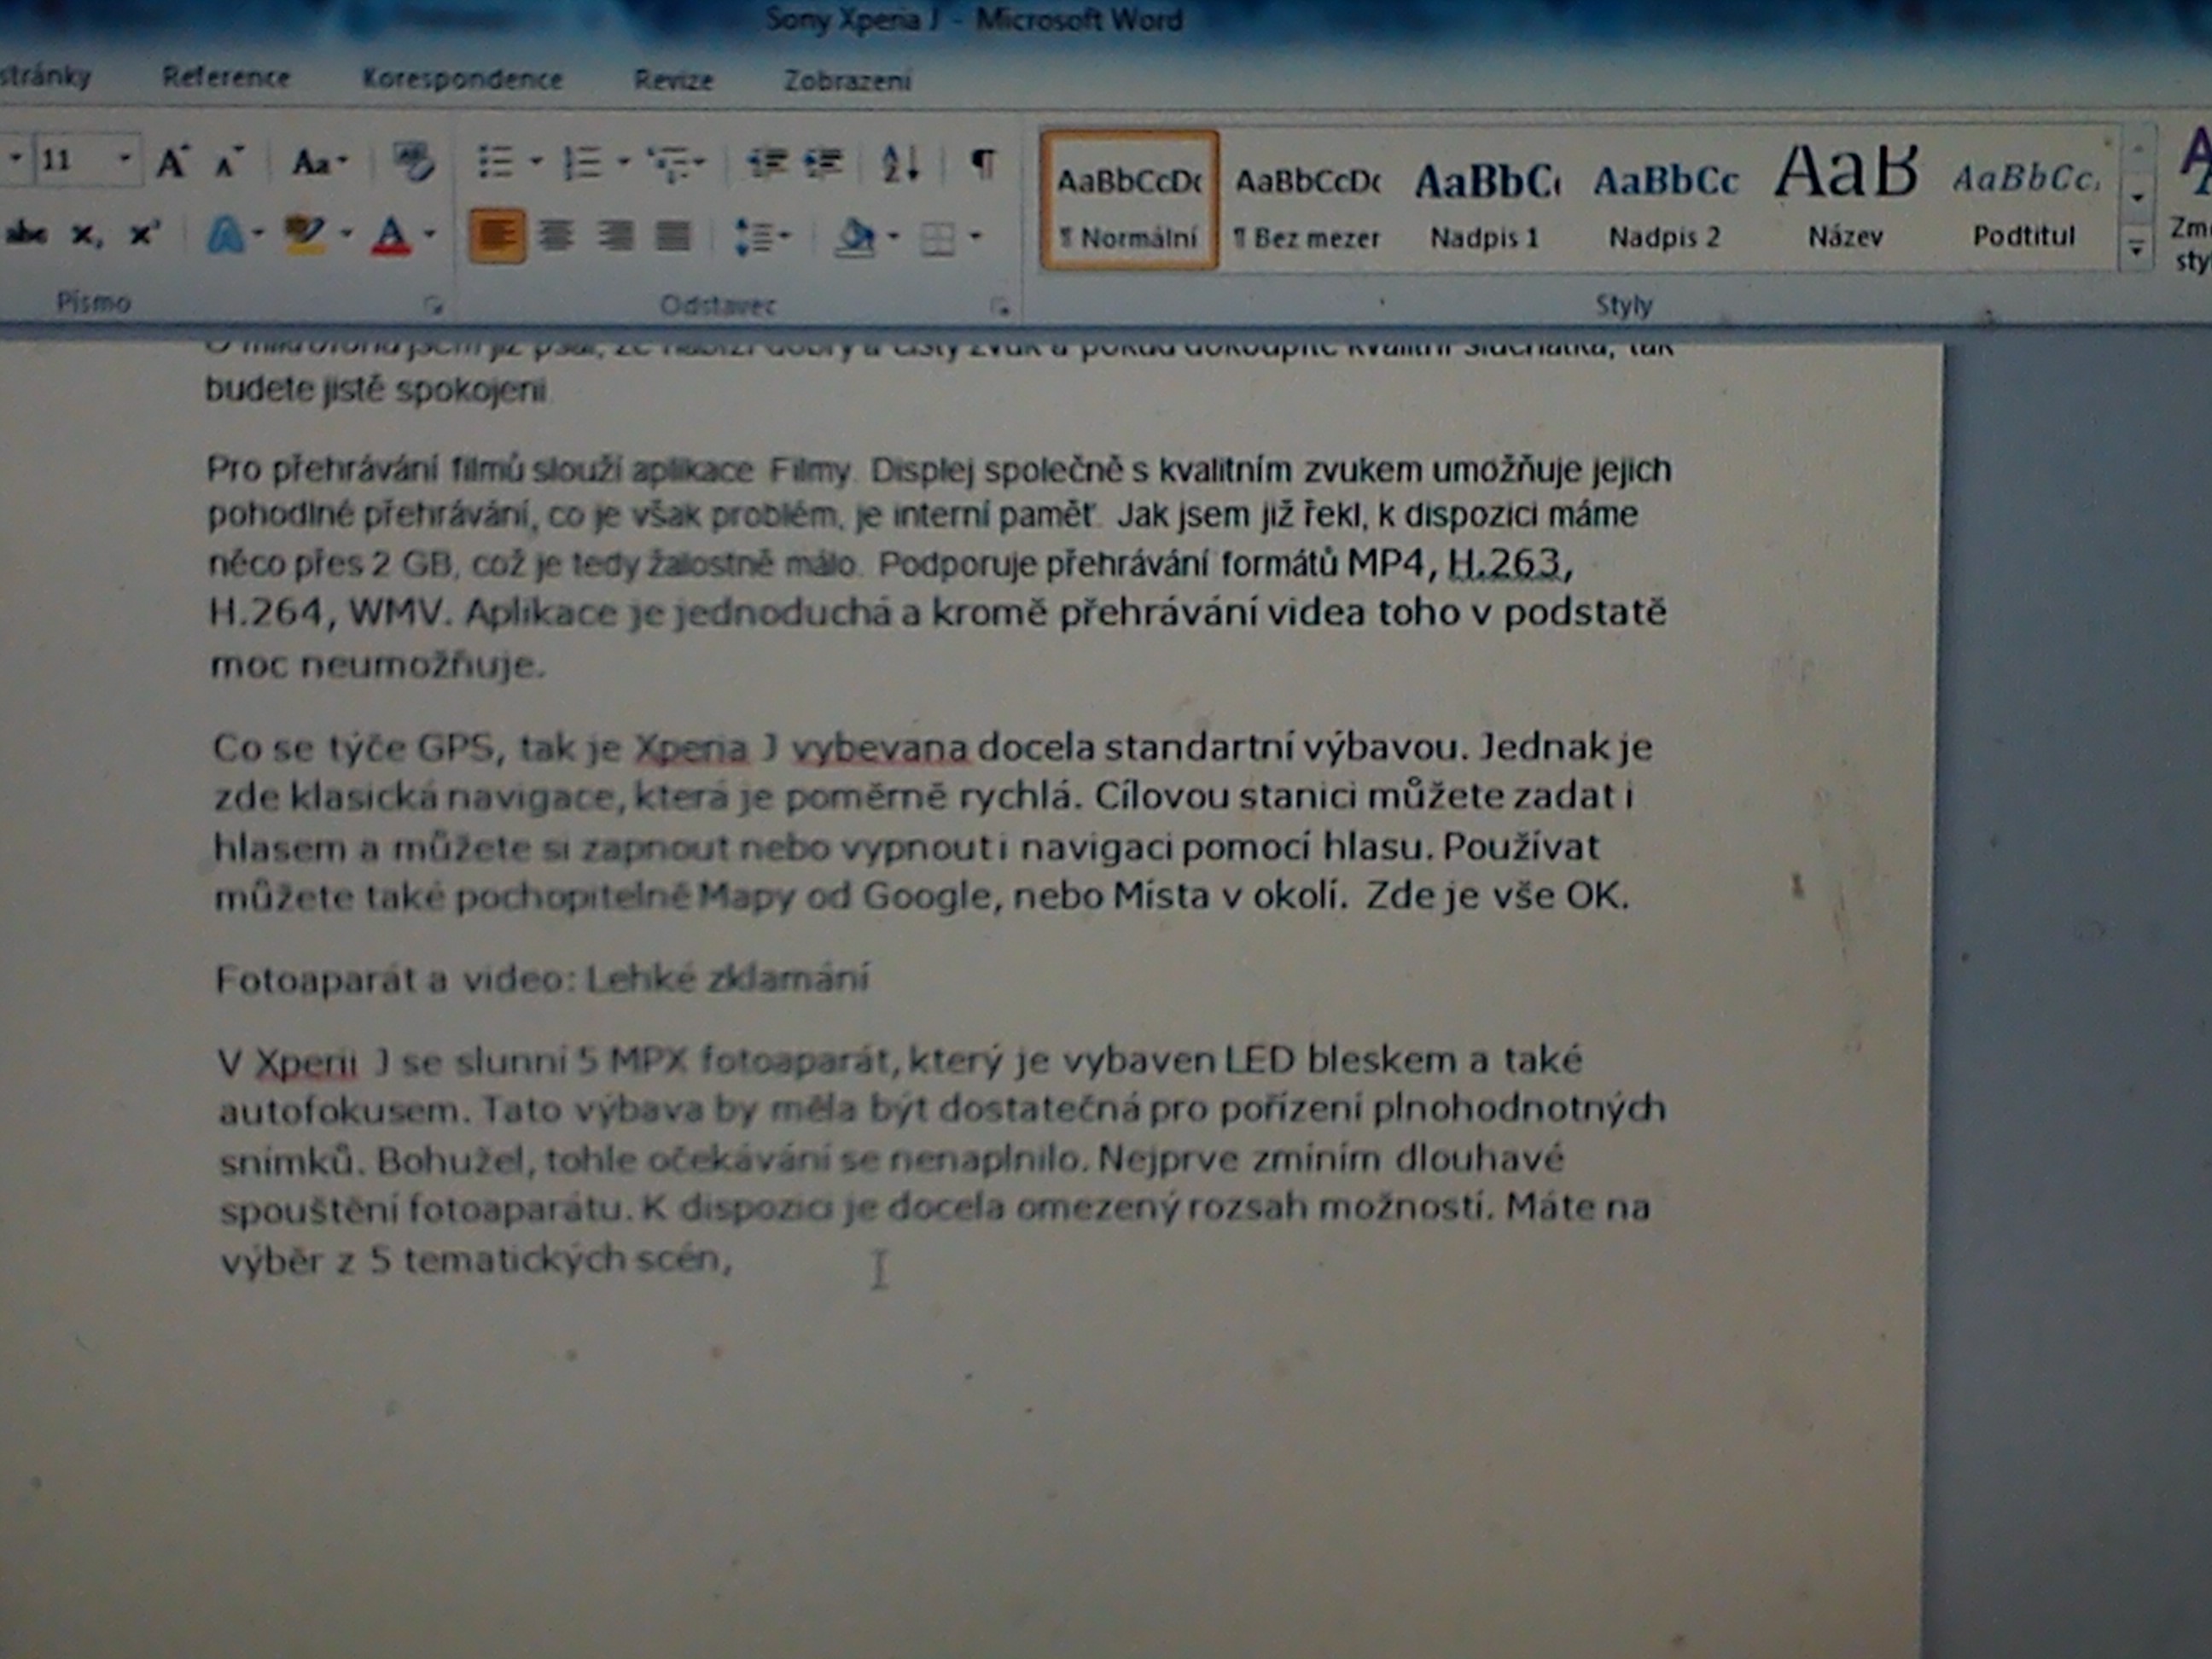Apply bulleted list formatting

point(495,162)
